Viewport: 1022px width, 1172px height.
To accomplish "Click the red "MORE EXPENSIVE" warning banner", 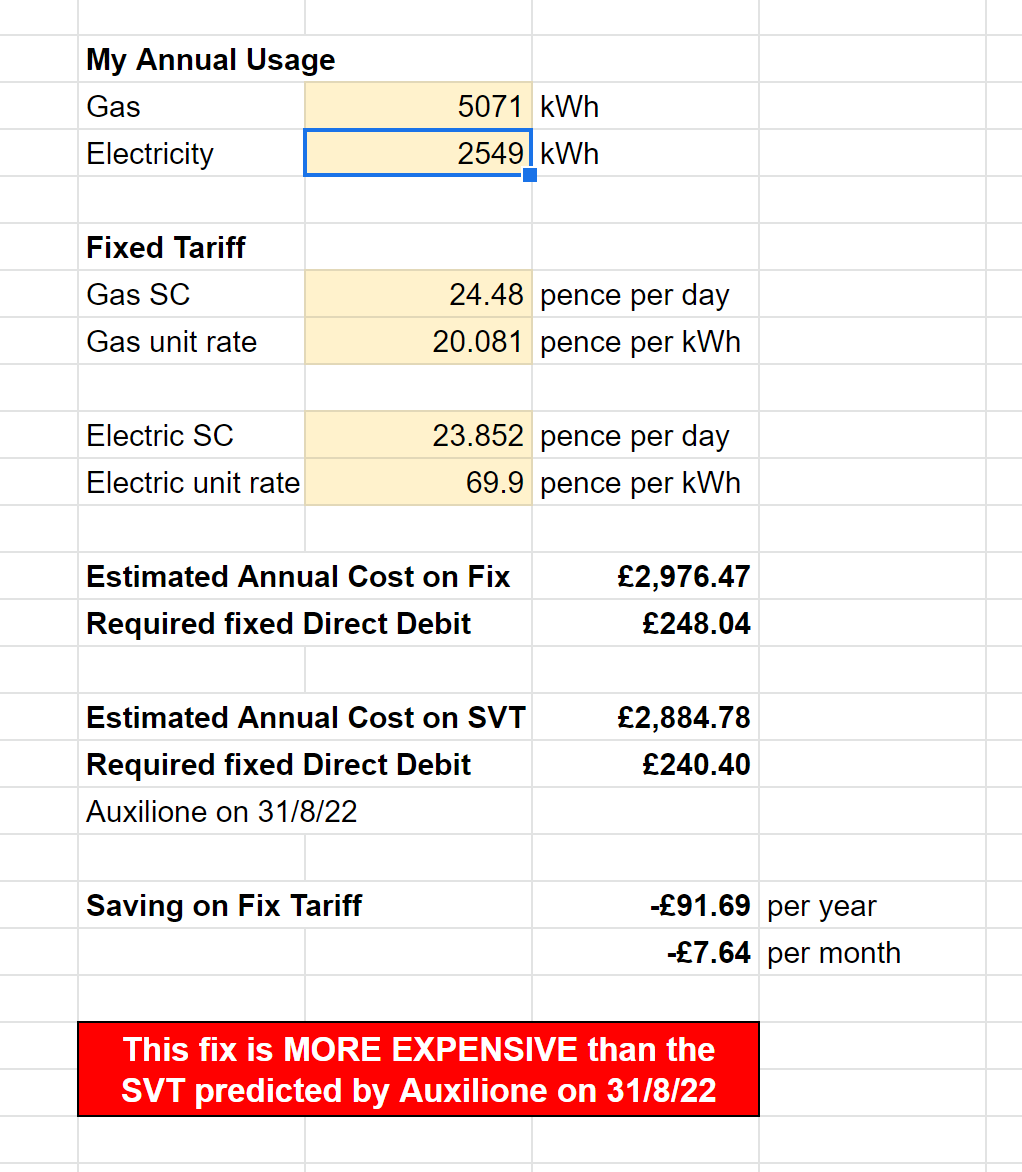I will [418, 1069].
